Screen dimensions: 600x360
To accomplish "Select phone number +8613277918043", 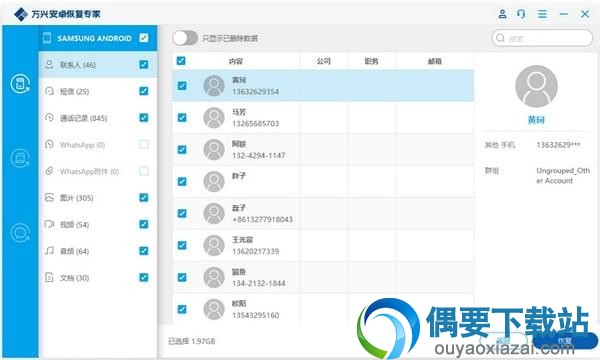I will [x=262, y=220].
